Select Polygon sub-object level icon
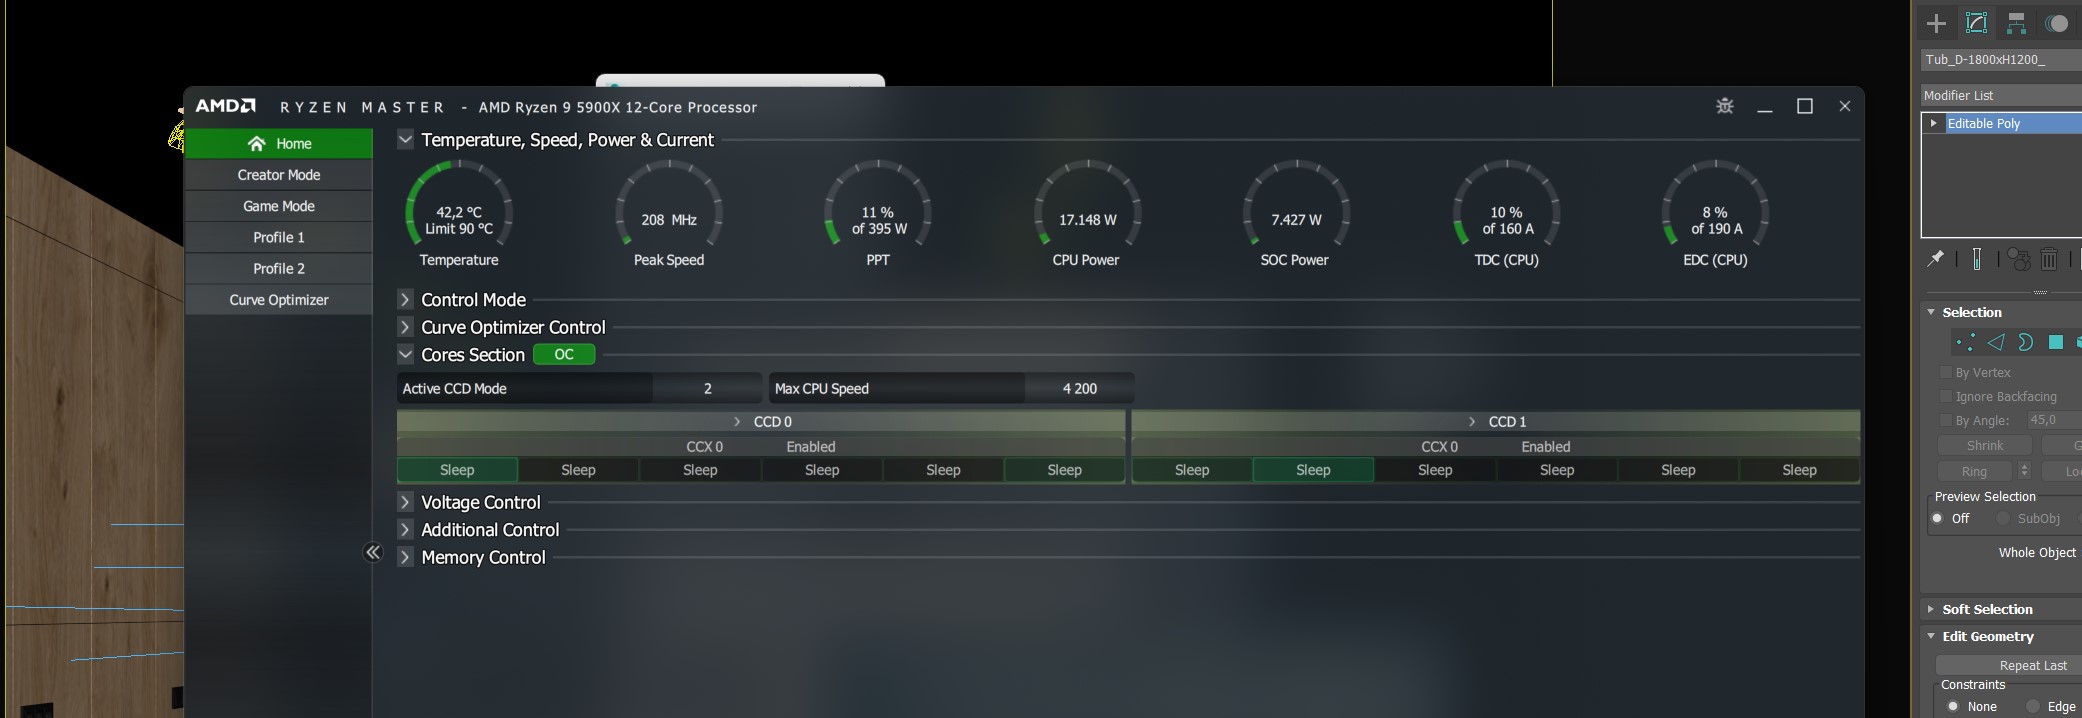Screen dimensions: 2082x718 coord(2056,343)
